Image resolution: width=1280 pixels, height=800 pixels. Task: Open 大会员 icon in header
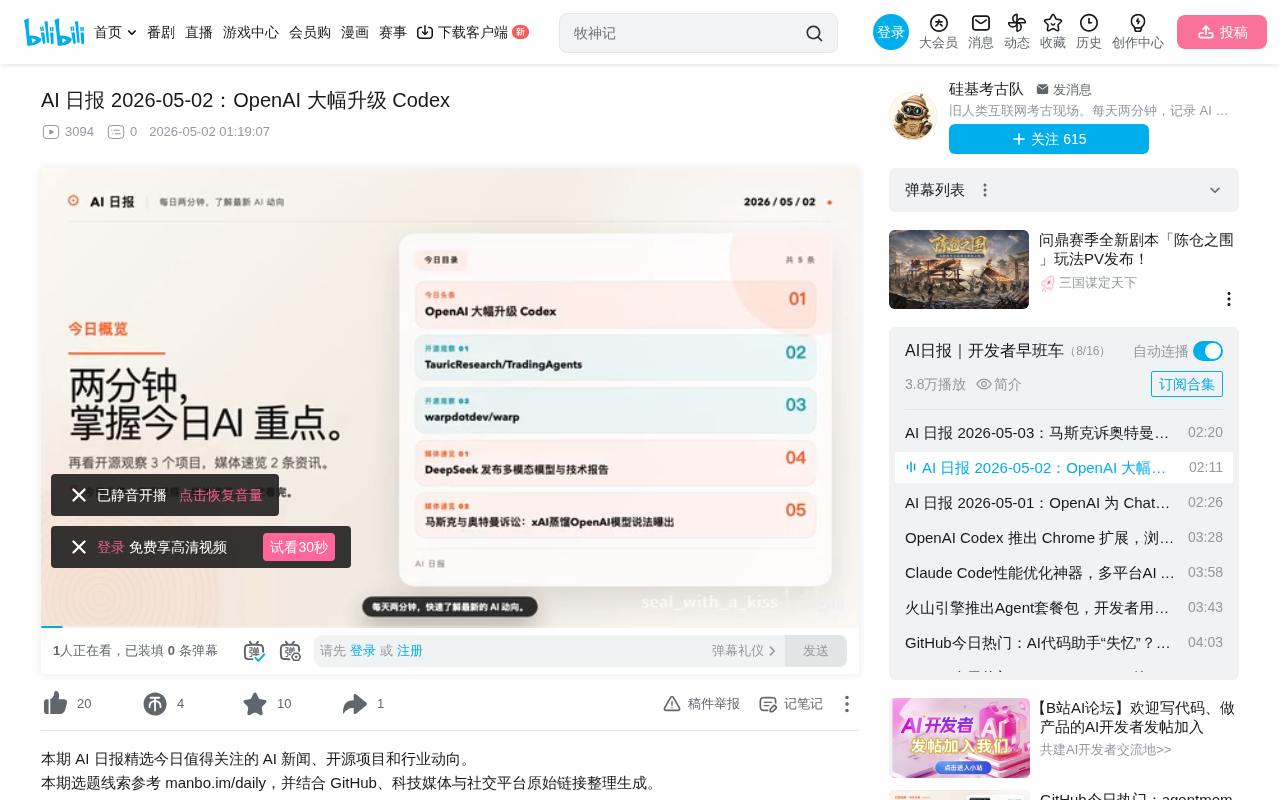(938, 23)
